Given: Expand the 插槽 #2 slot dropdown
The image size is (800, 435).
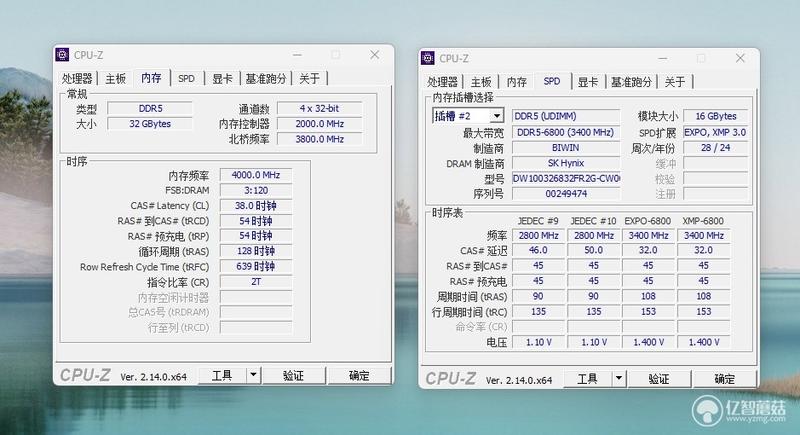Looking at the screenshot, I should (496, 116).
